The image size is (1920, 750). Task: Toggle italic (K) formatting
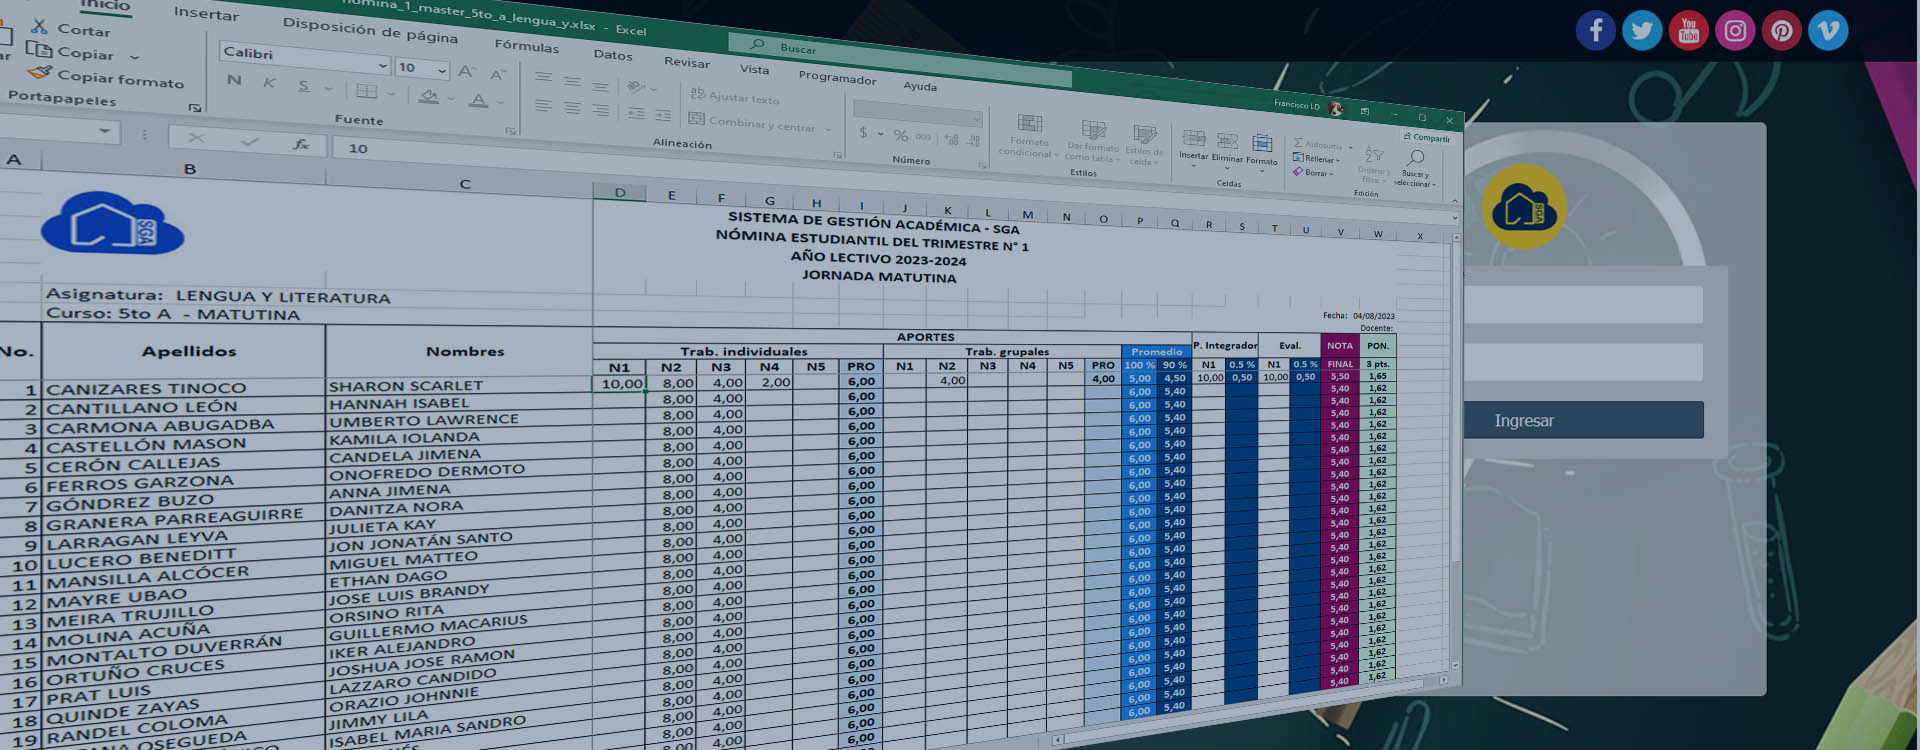coord(269,83)
